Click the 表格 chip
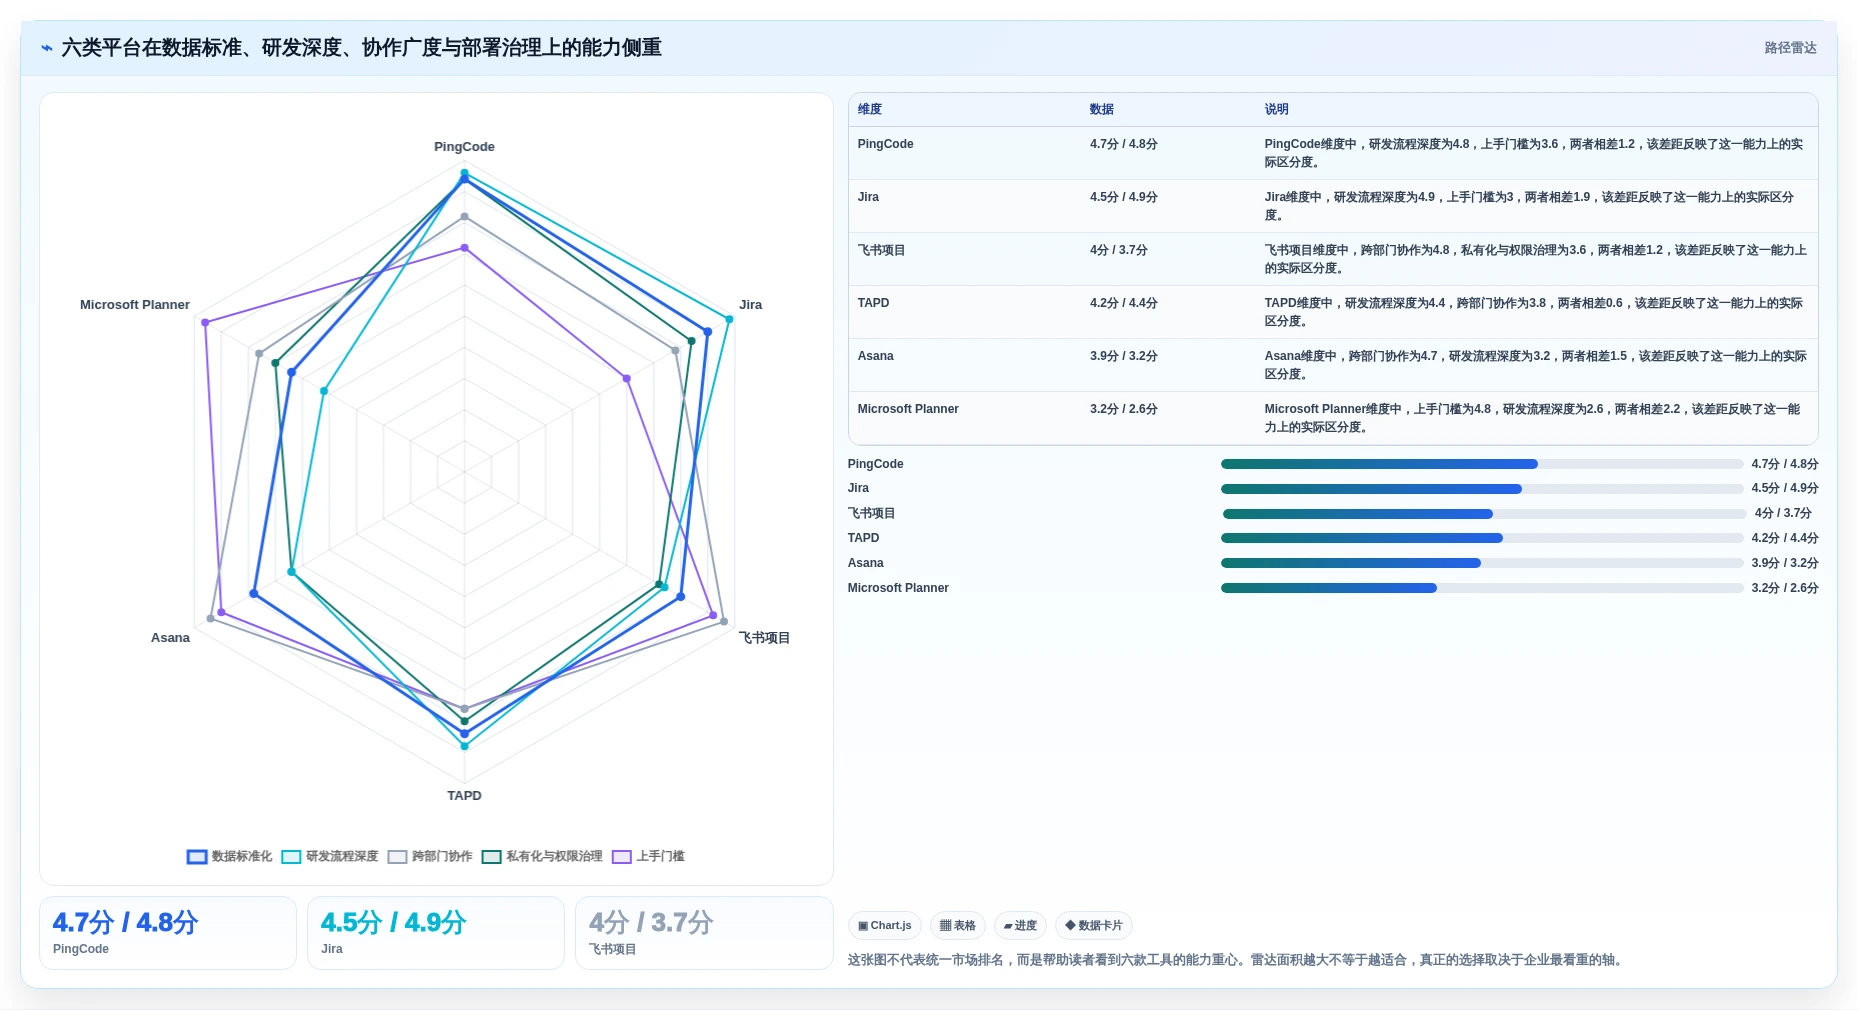The height and width of the screenshot is (1010, 1858). coord(958,925)
